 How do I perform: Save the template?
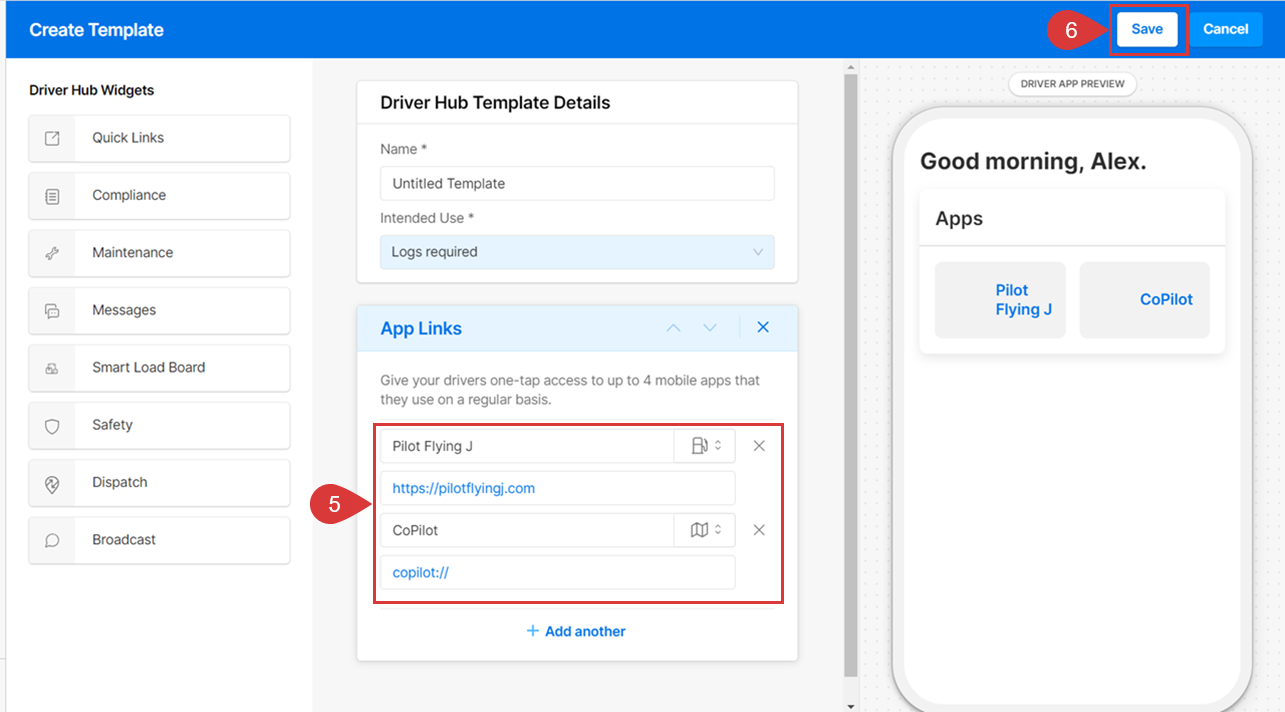pos(1147,29)
